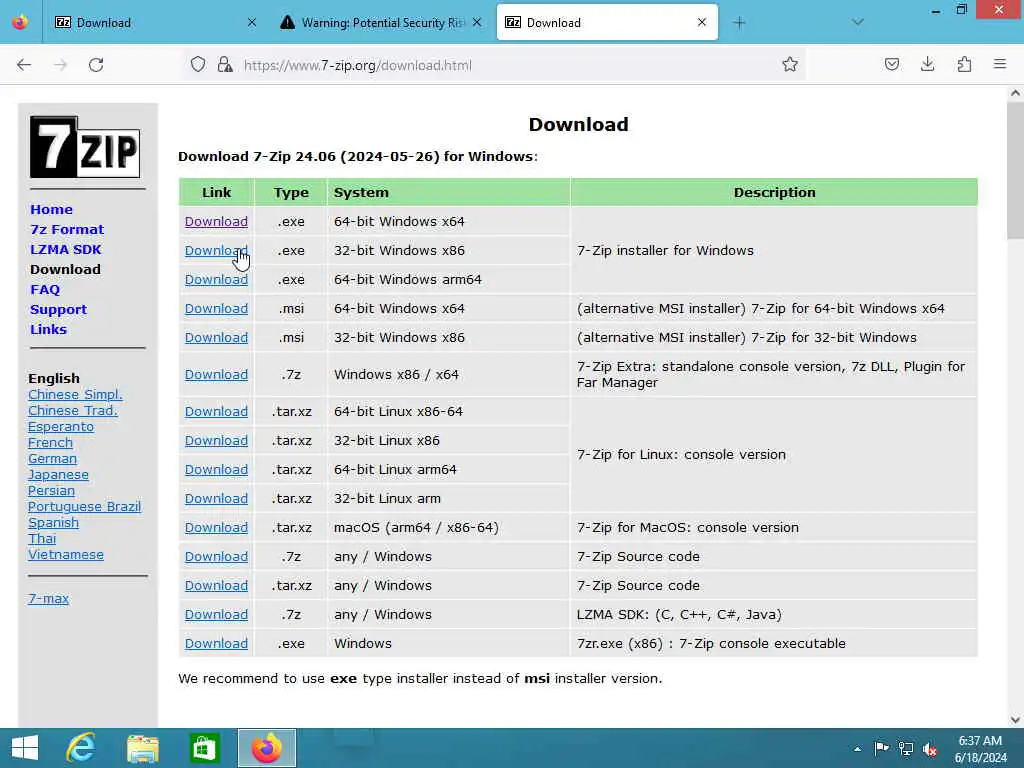Download the source code .tar.xz
This screenshot has width=1024, height=768.
coord(216,586)
